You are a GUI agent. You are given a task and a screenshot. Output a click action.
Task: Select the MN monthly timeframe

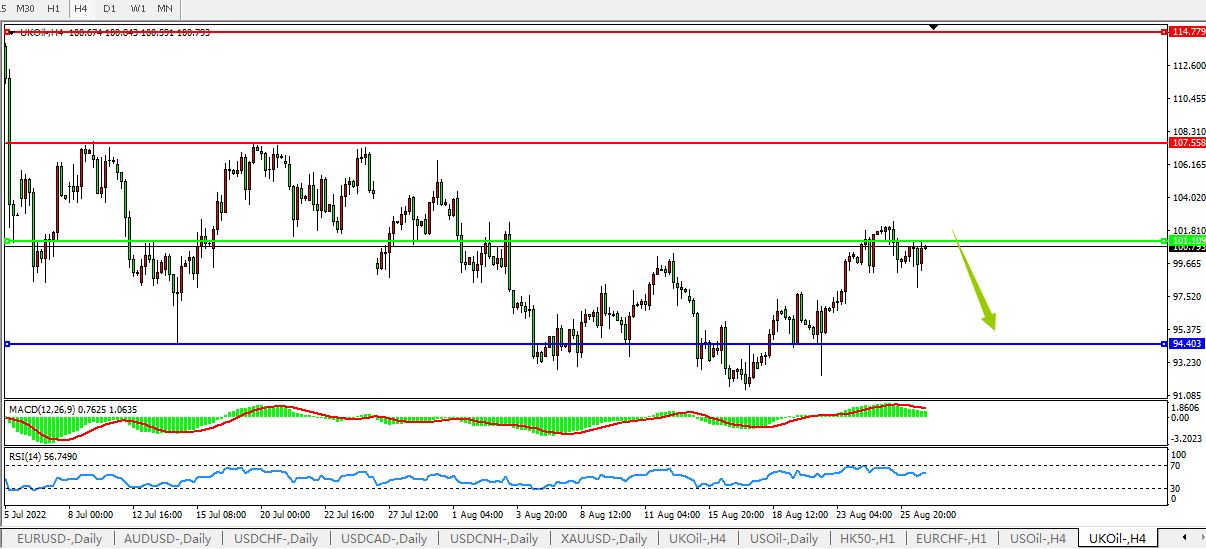click(165, 8)
